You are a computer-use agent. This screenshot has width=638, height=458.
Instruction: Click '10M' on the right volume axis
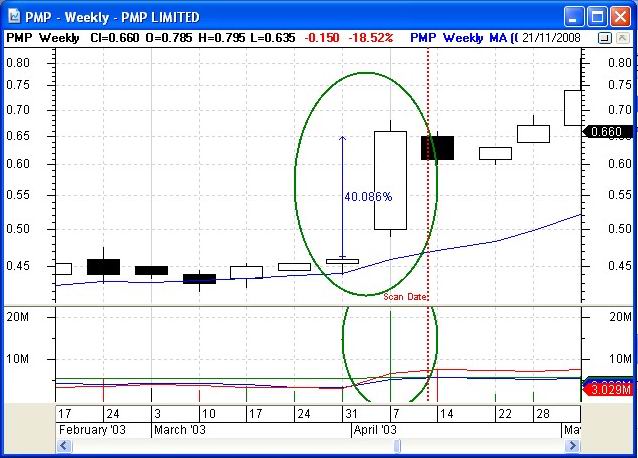(x=621, y=359)
